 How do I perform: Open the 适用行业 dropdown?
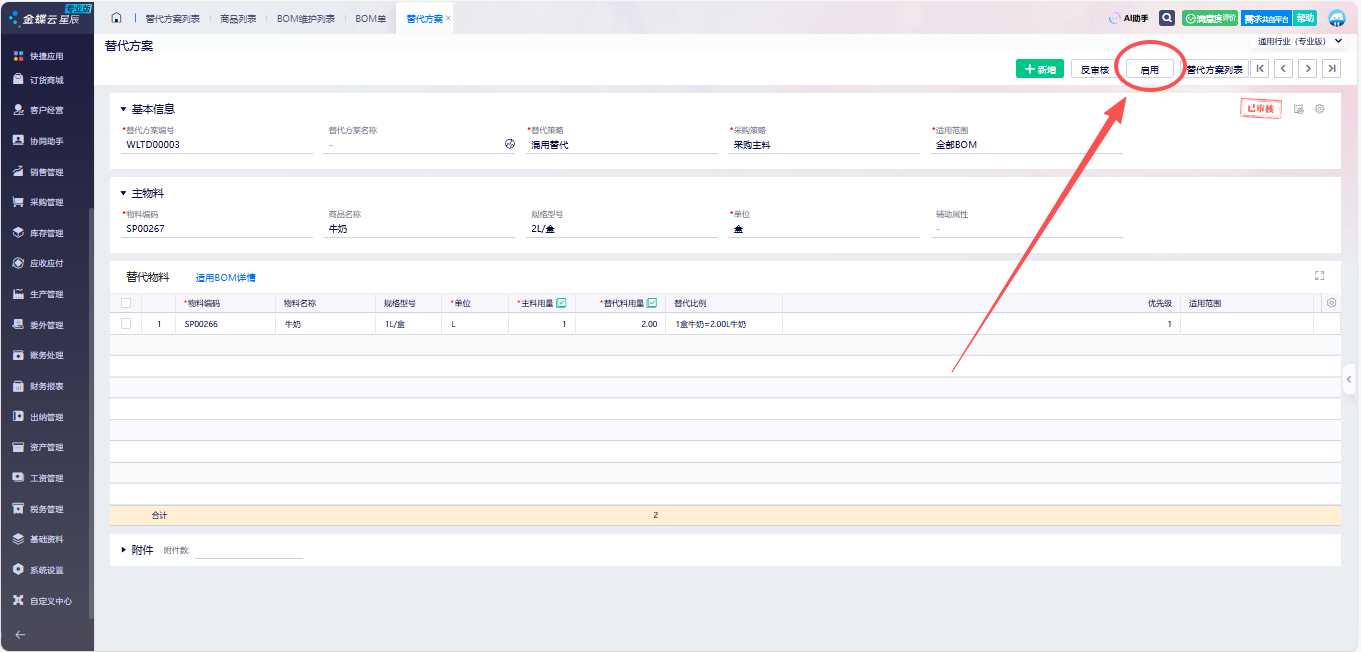coord(1299,42)
